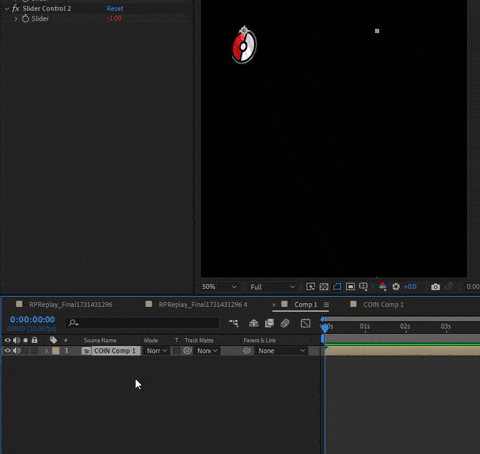Click the lock column header icon
Viewport: 480px width, 454px height.
tap(34, 340)
